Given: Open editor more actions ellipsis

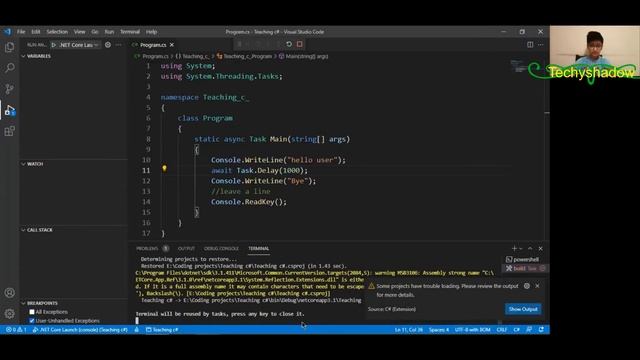Looking at the screenshot, I should pos(540,44).
